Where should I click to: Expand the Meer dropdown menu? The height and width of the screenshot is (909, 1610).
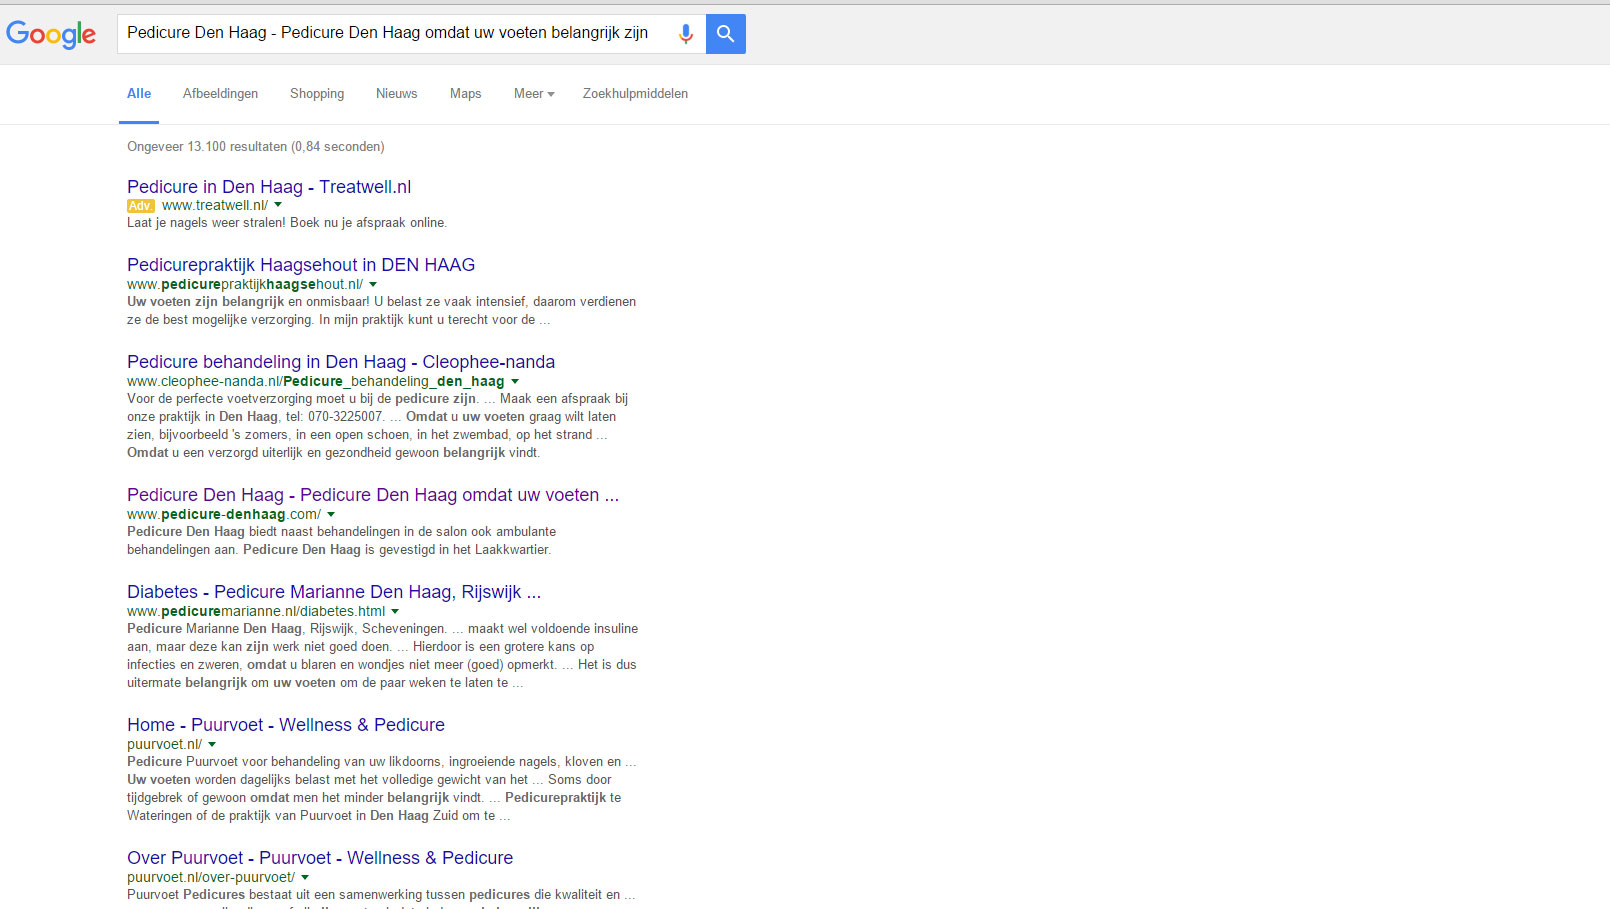click(534, 94)
